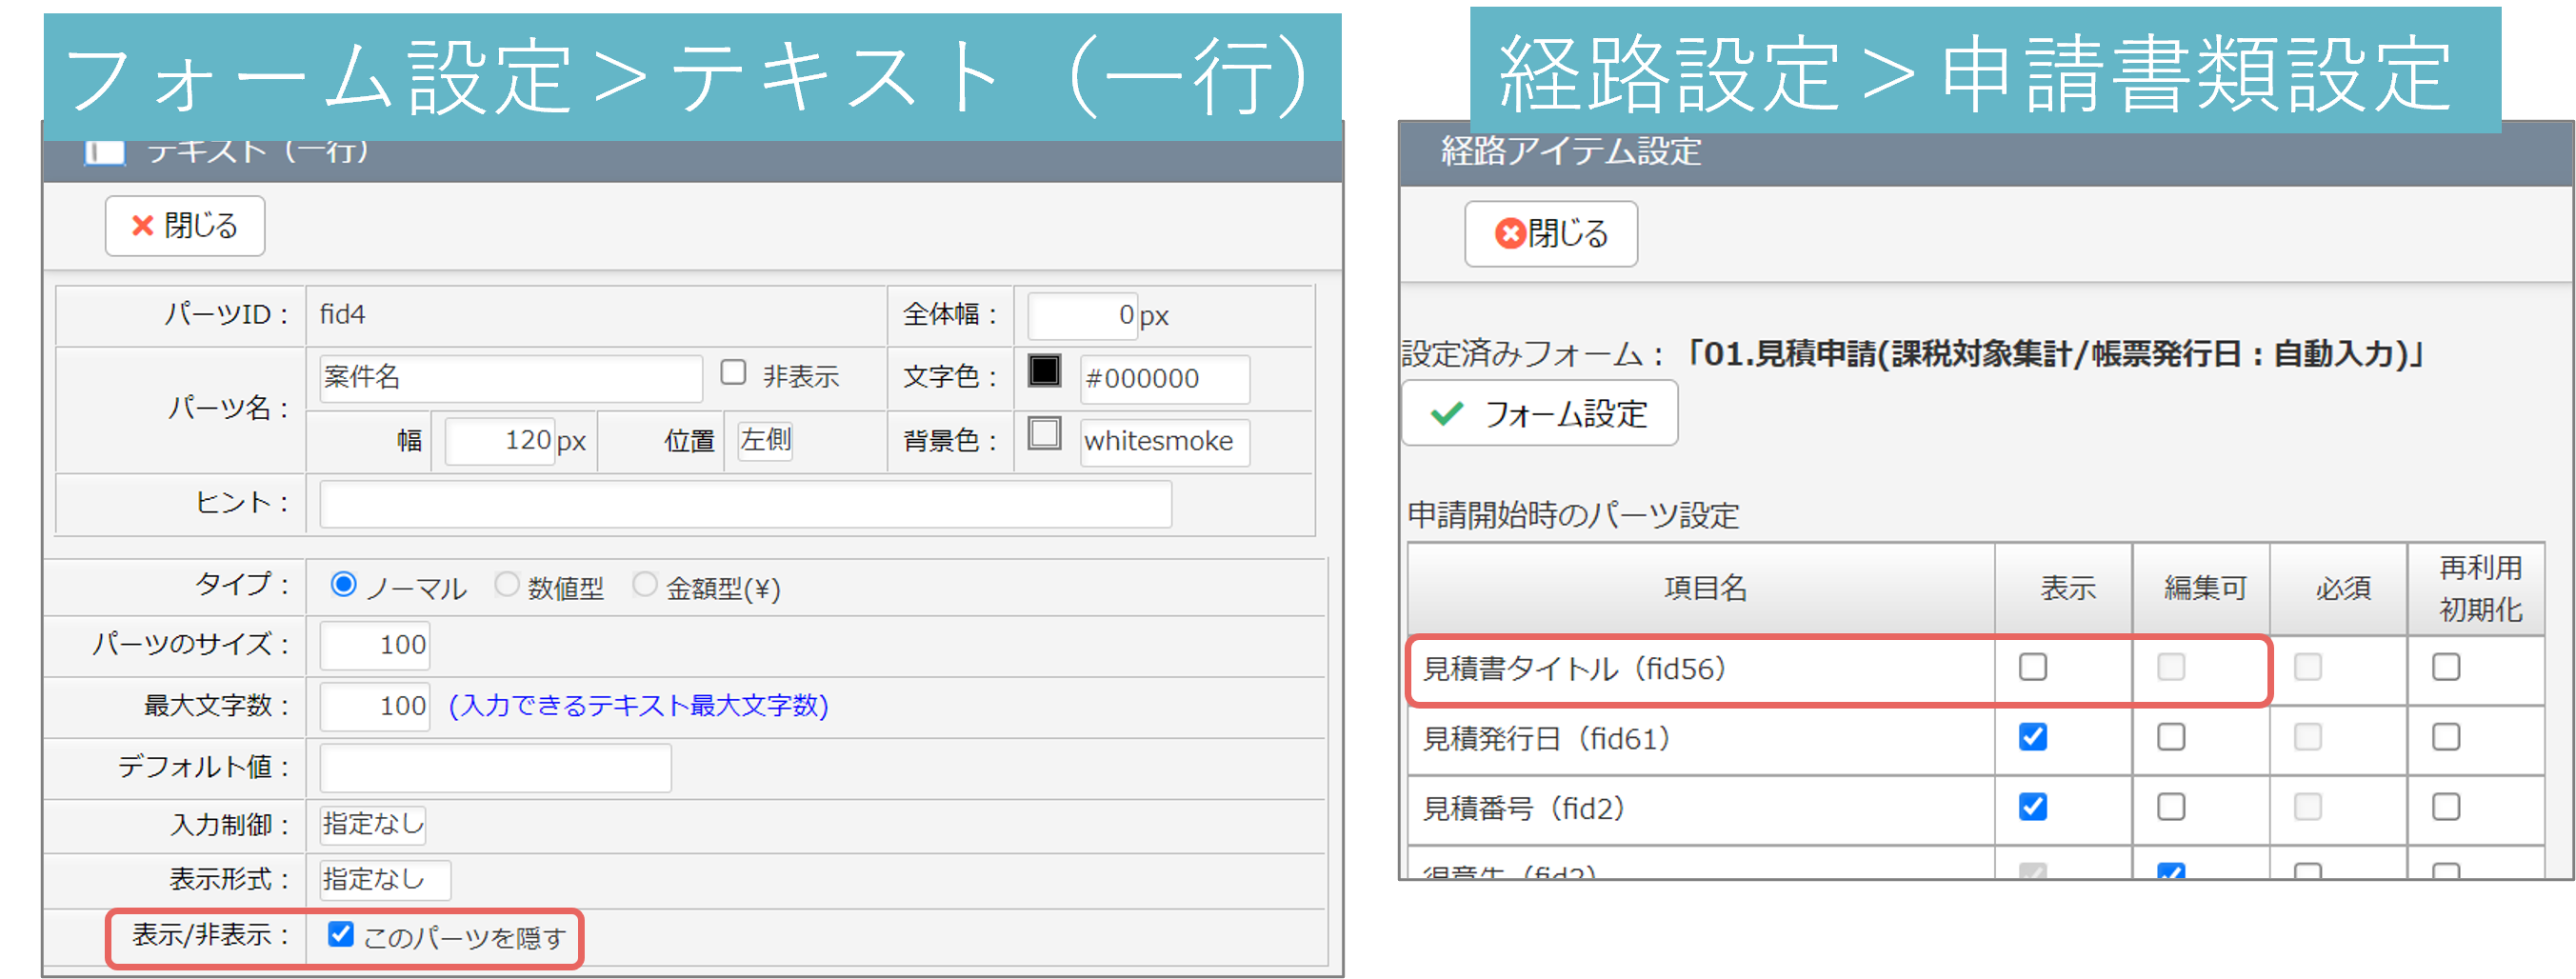Edit the #000000 text color field

1164,379
